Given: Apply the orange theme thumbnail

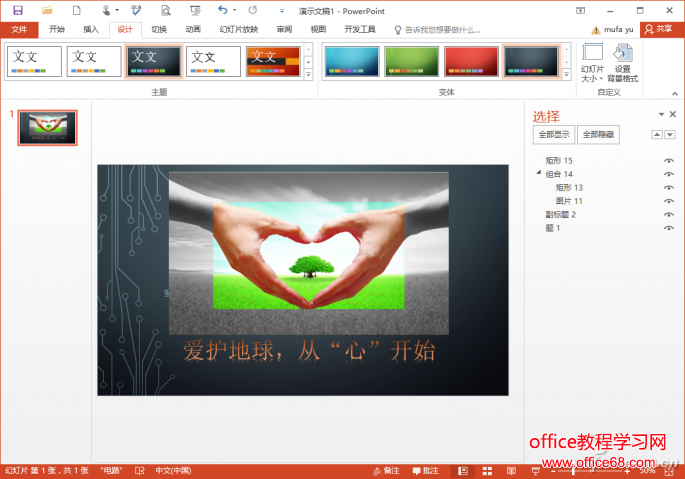Looking at the screenshot, I should pos(273,62).
